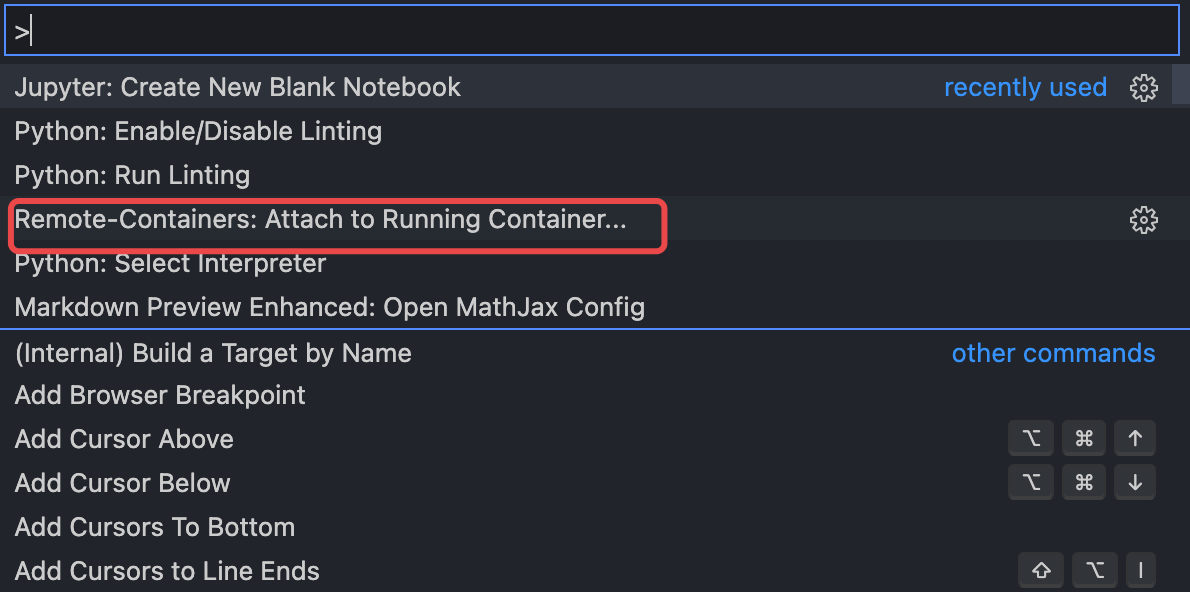Open keybinding settings gear for Jupyter command
This screenshot has width=1190, height=592.
1143,87
